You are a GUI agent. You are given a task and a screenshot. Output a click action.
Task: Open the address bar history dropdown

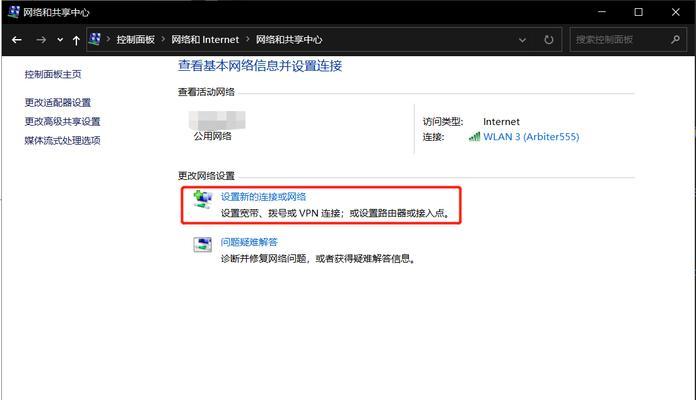(x=522, y=40)
